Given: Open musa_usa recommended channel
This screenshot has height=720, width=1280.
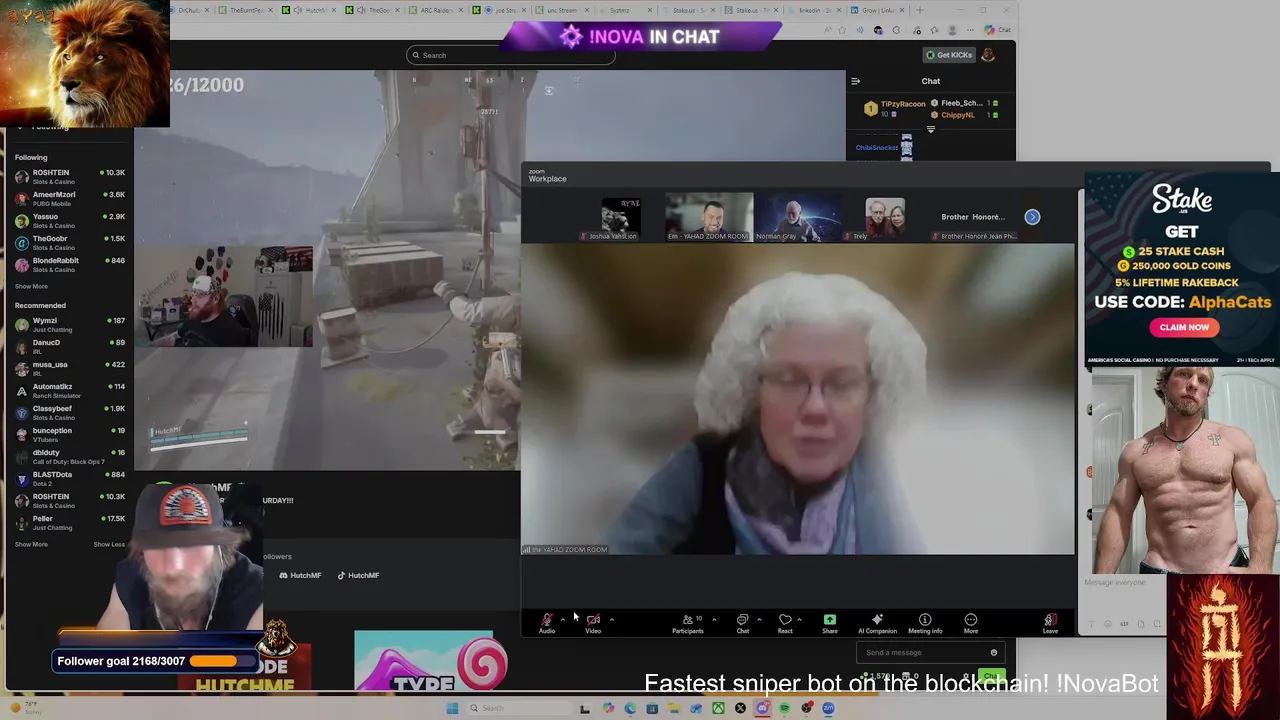Looking at the screenshot, I should point(69,368).
